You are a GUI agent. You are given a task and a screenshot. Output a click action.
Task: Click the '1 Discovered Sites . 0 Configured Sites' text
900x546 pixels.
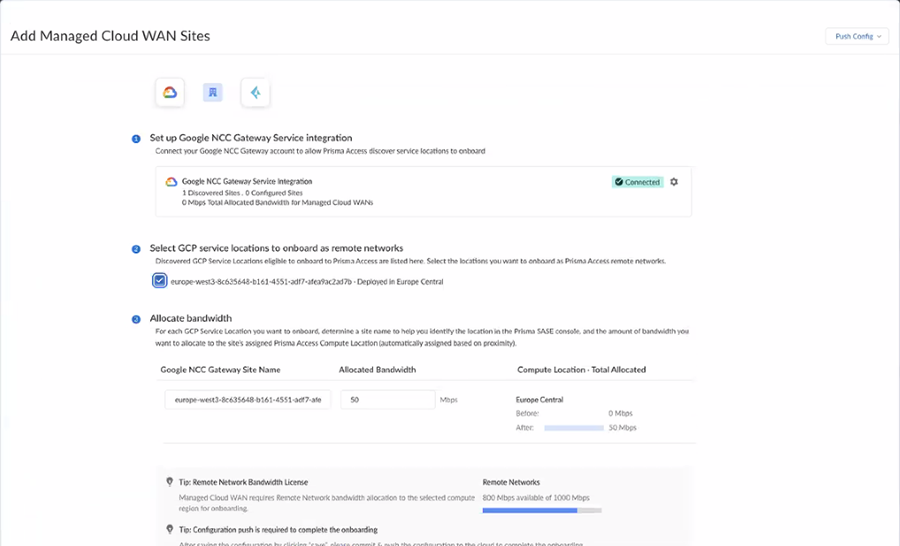[x=242, y=193]
